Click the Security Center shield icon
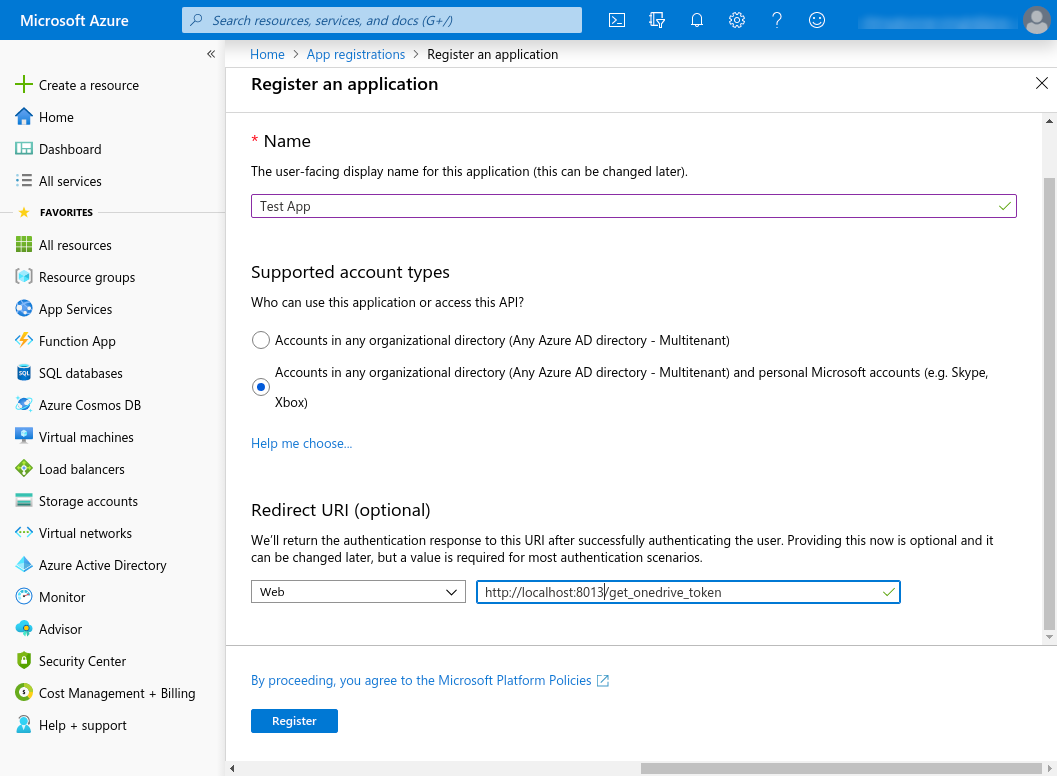The image size is (1057, 776). click(24, 660)
